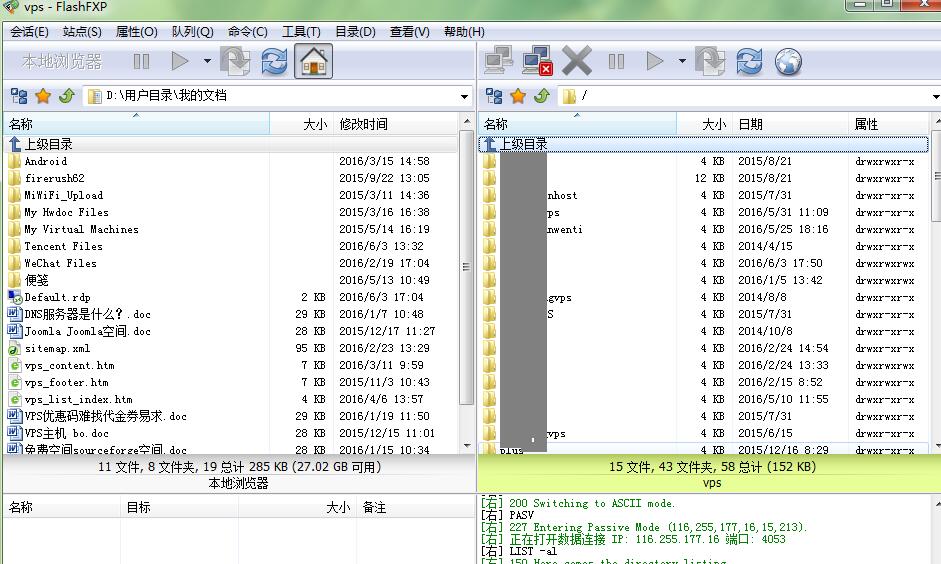This screenshot has width=941, height=564.
Task: Click the local home browser toggle icon
Action: [x=313, y=61]
